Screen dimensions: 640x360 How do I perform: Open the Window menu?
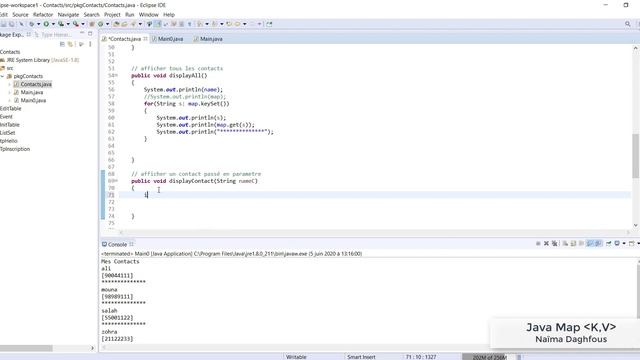coord(149,15)
